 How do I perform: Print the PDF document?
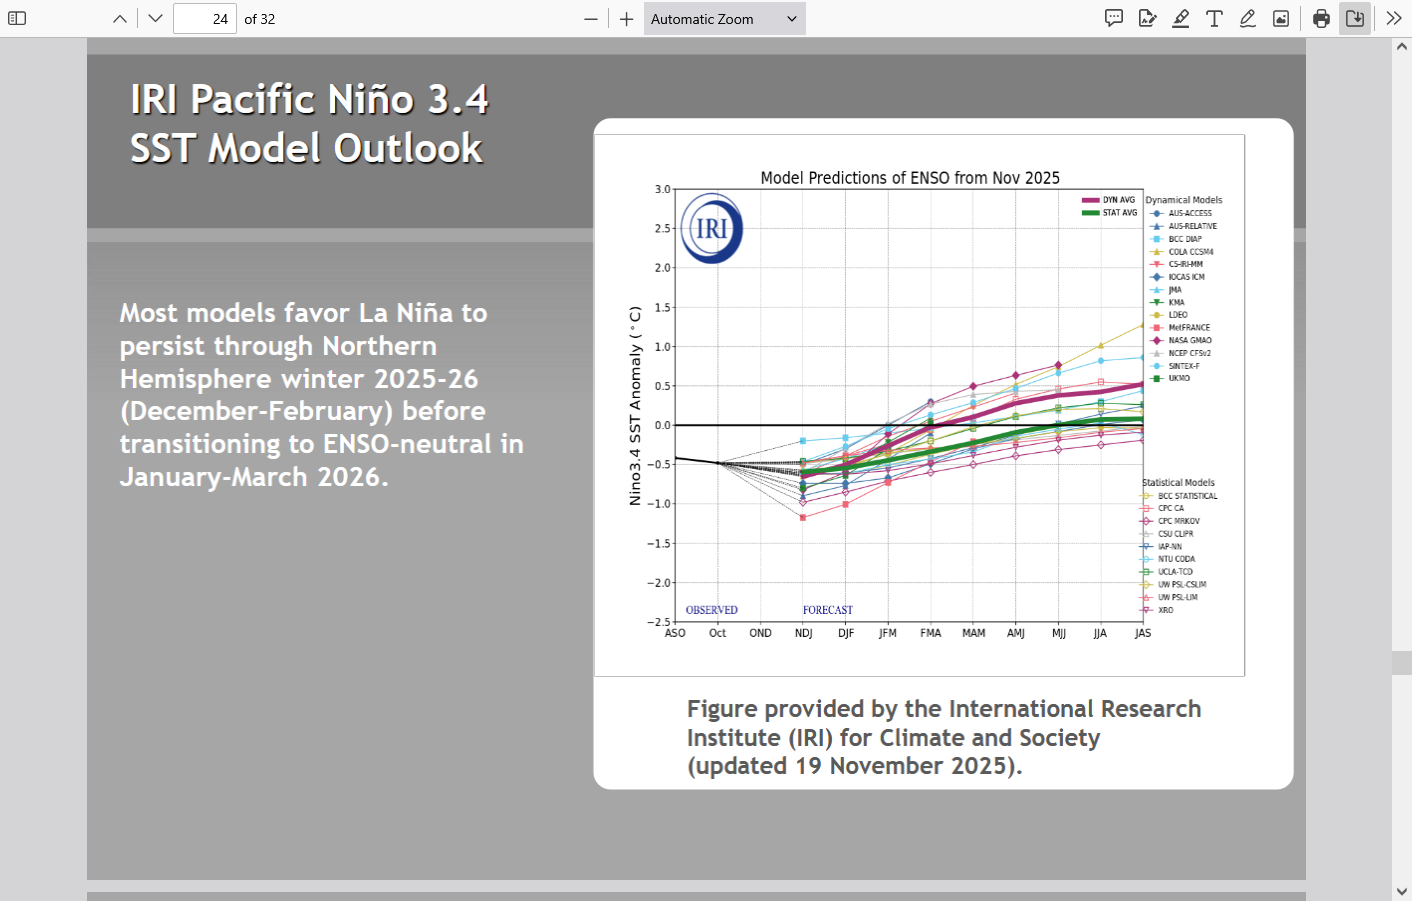pyautogui.click(x=1321, y=18)
